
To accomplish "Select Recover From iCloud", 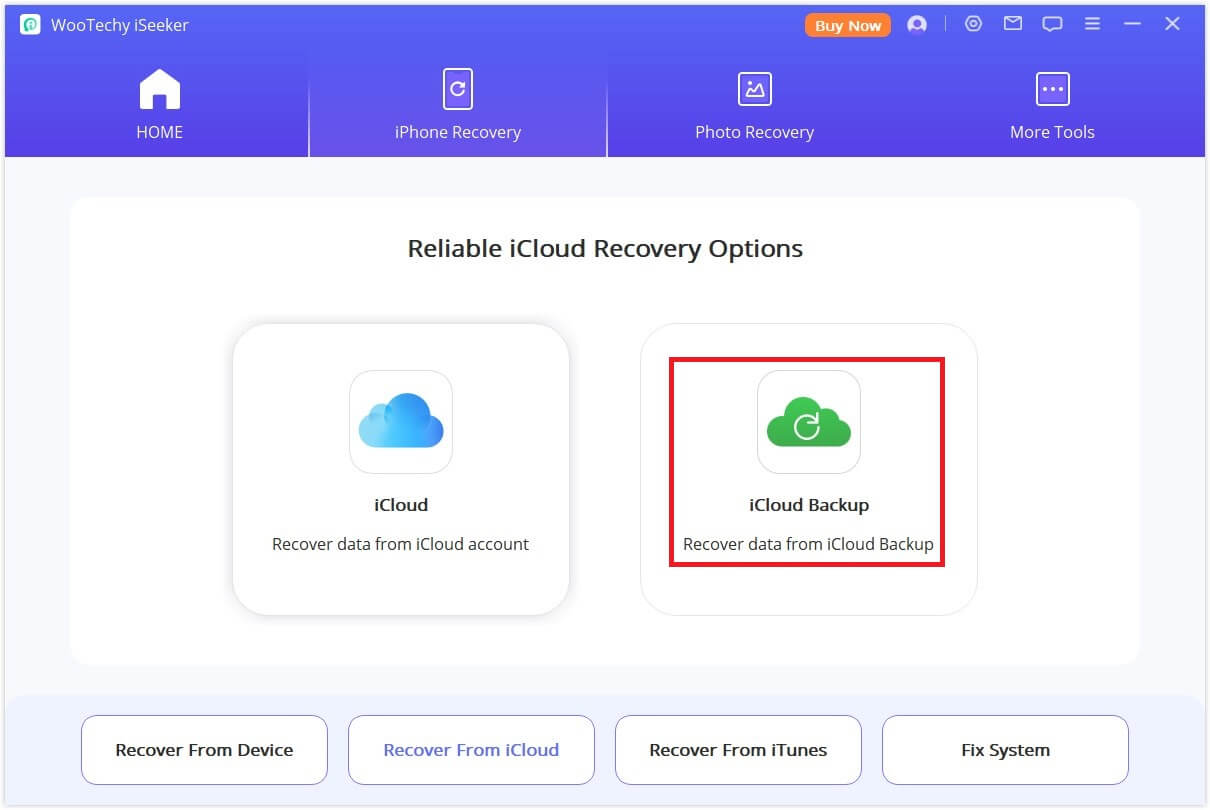I will tap(471, 749).
